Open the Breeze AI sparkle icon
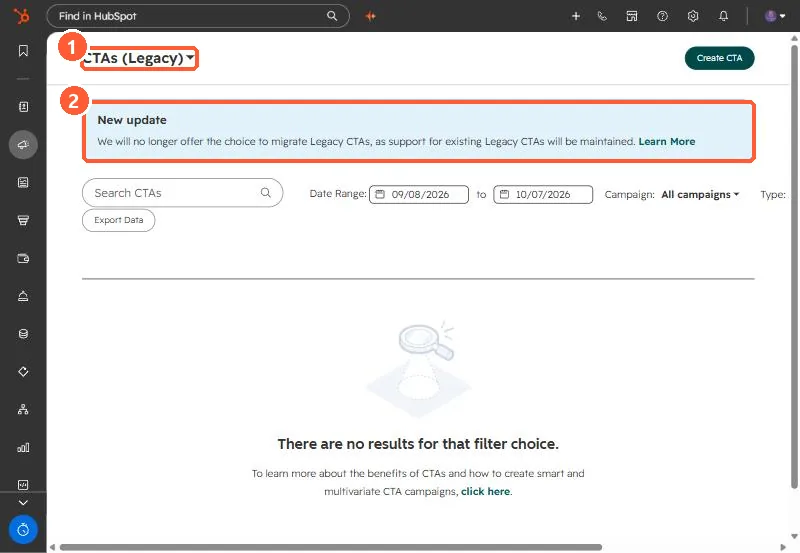Viewport: 800px width, 553px height. coord(371,16)
